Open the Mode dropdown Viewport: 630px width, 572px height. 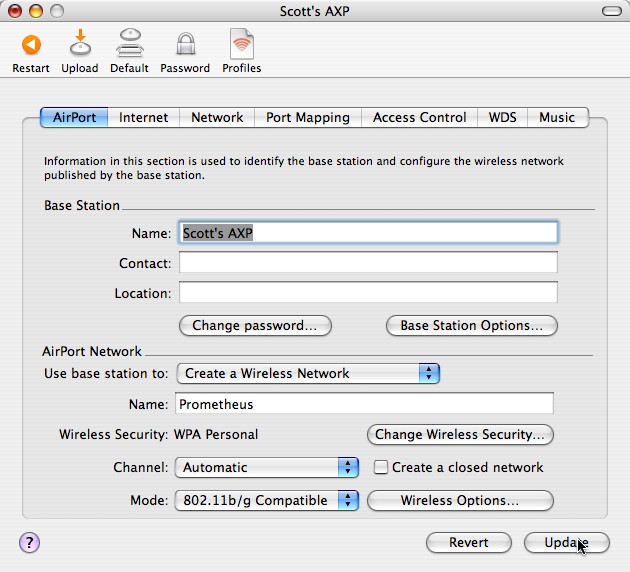click(x=267, y=500)
